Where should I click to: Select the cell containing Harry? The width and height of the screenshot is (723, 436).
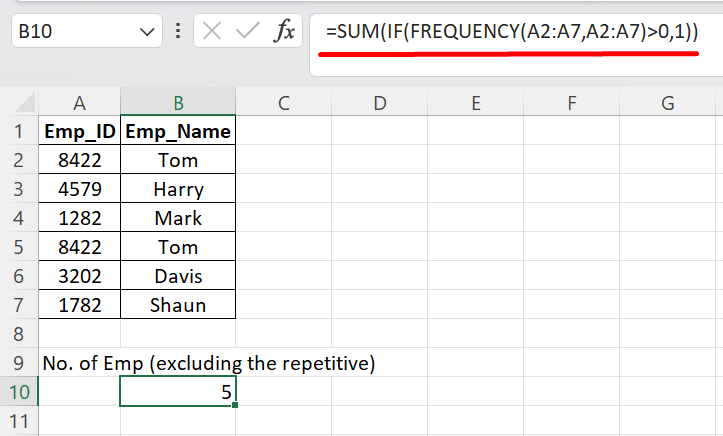point(178,189)
